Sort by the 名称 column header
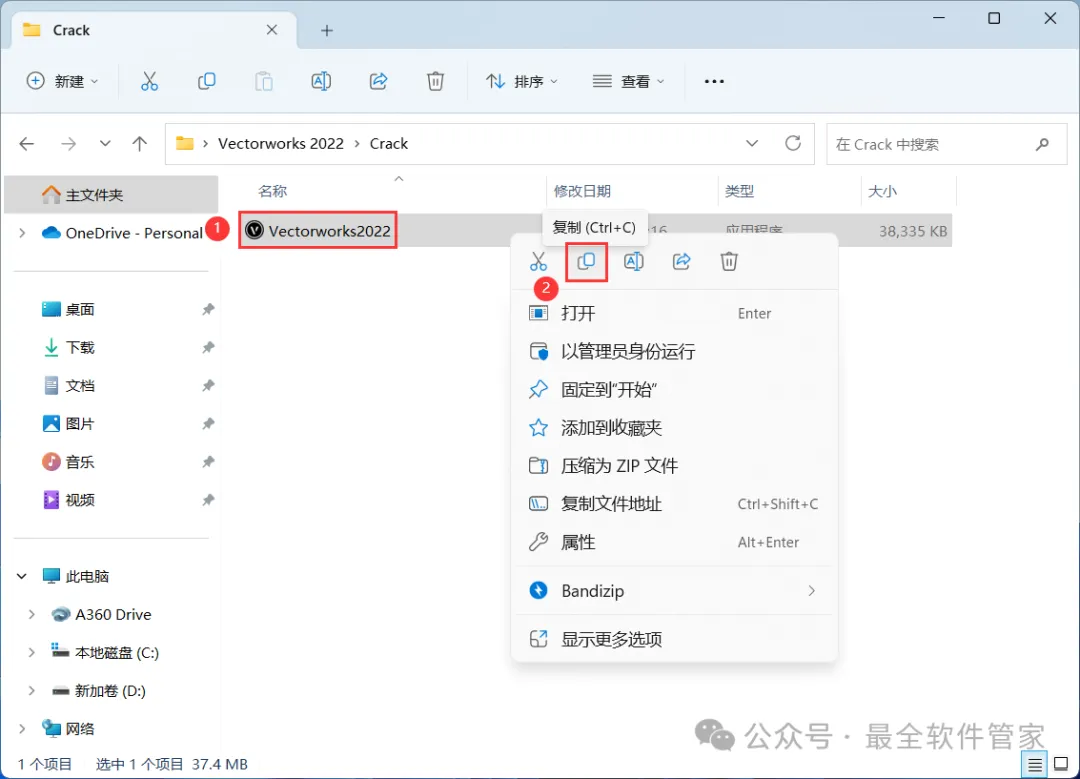Viewport: 1080px width, 779px height. click(x=273, y=191)
